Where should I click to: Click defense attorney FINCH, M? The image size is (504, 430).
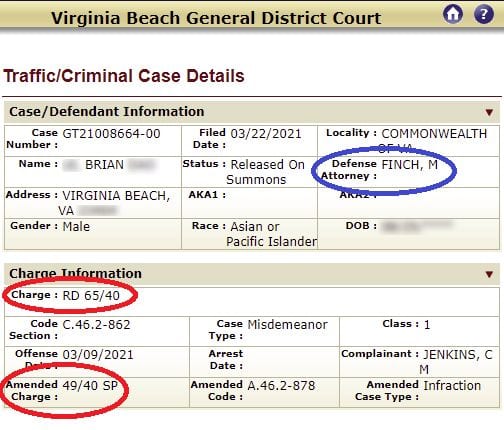click(x=409, y=164)
